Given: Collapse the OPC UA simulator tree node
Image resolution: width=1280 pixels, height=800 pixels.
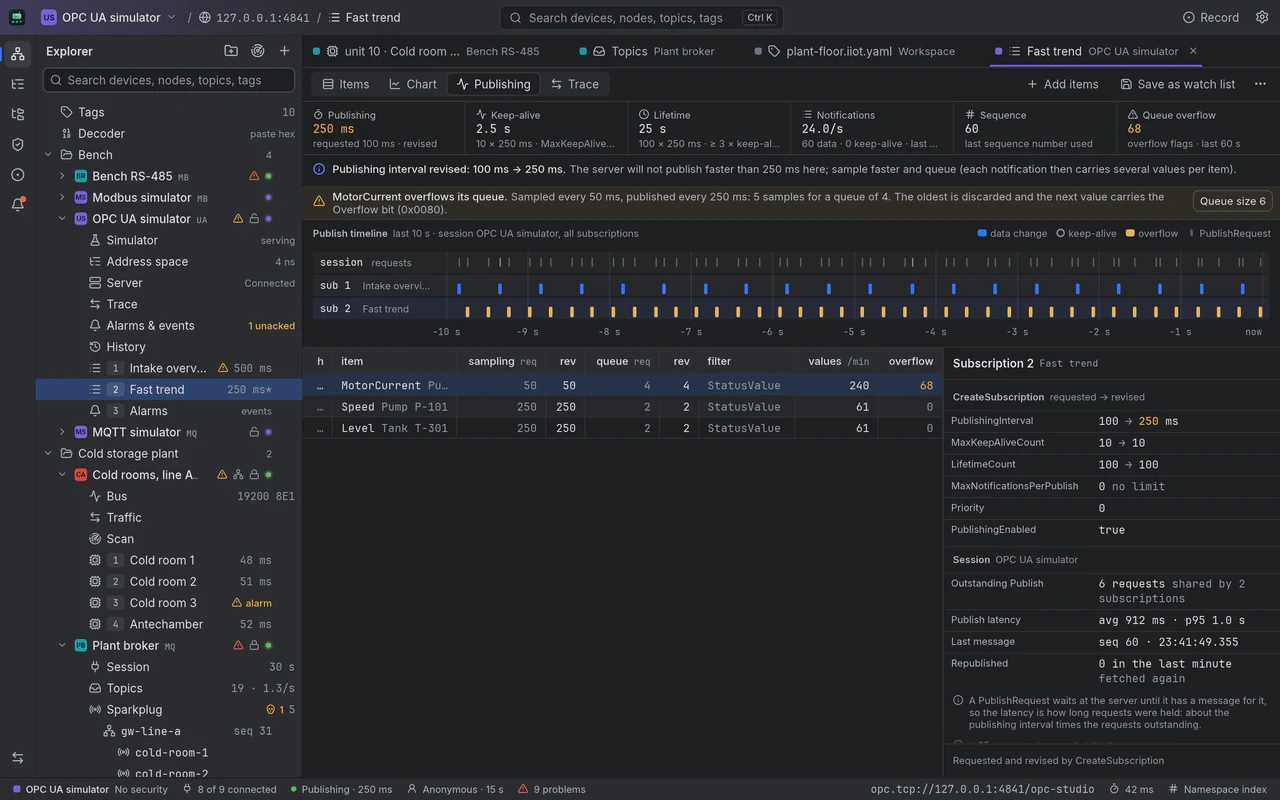Looking at the screenshot, I should (x=62, y=219).
